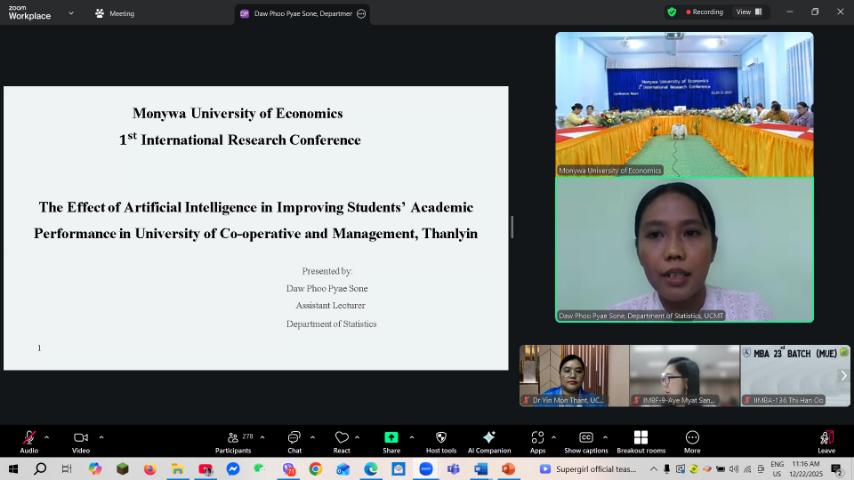Toggle the Video camera button
Image resolution: width=854 pixels, height=480 pixels.
pyautogui.click(x=81, y=438)
